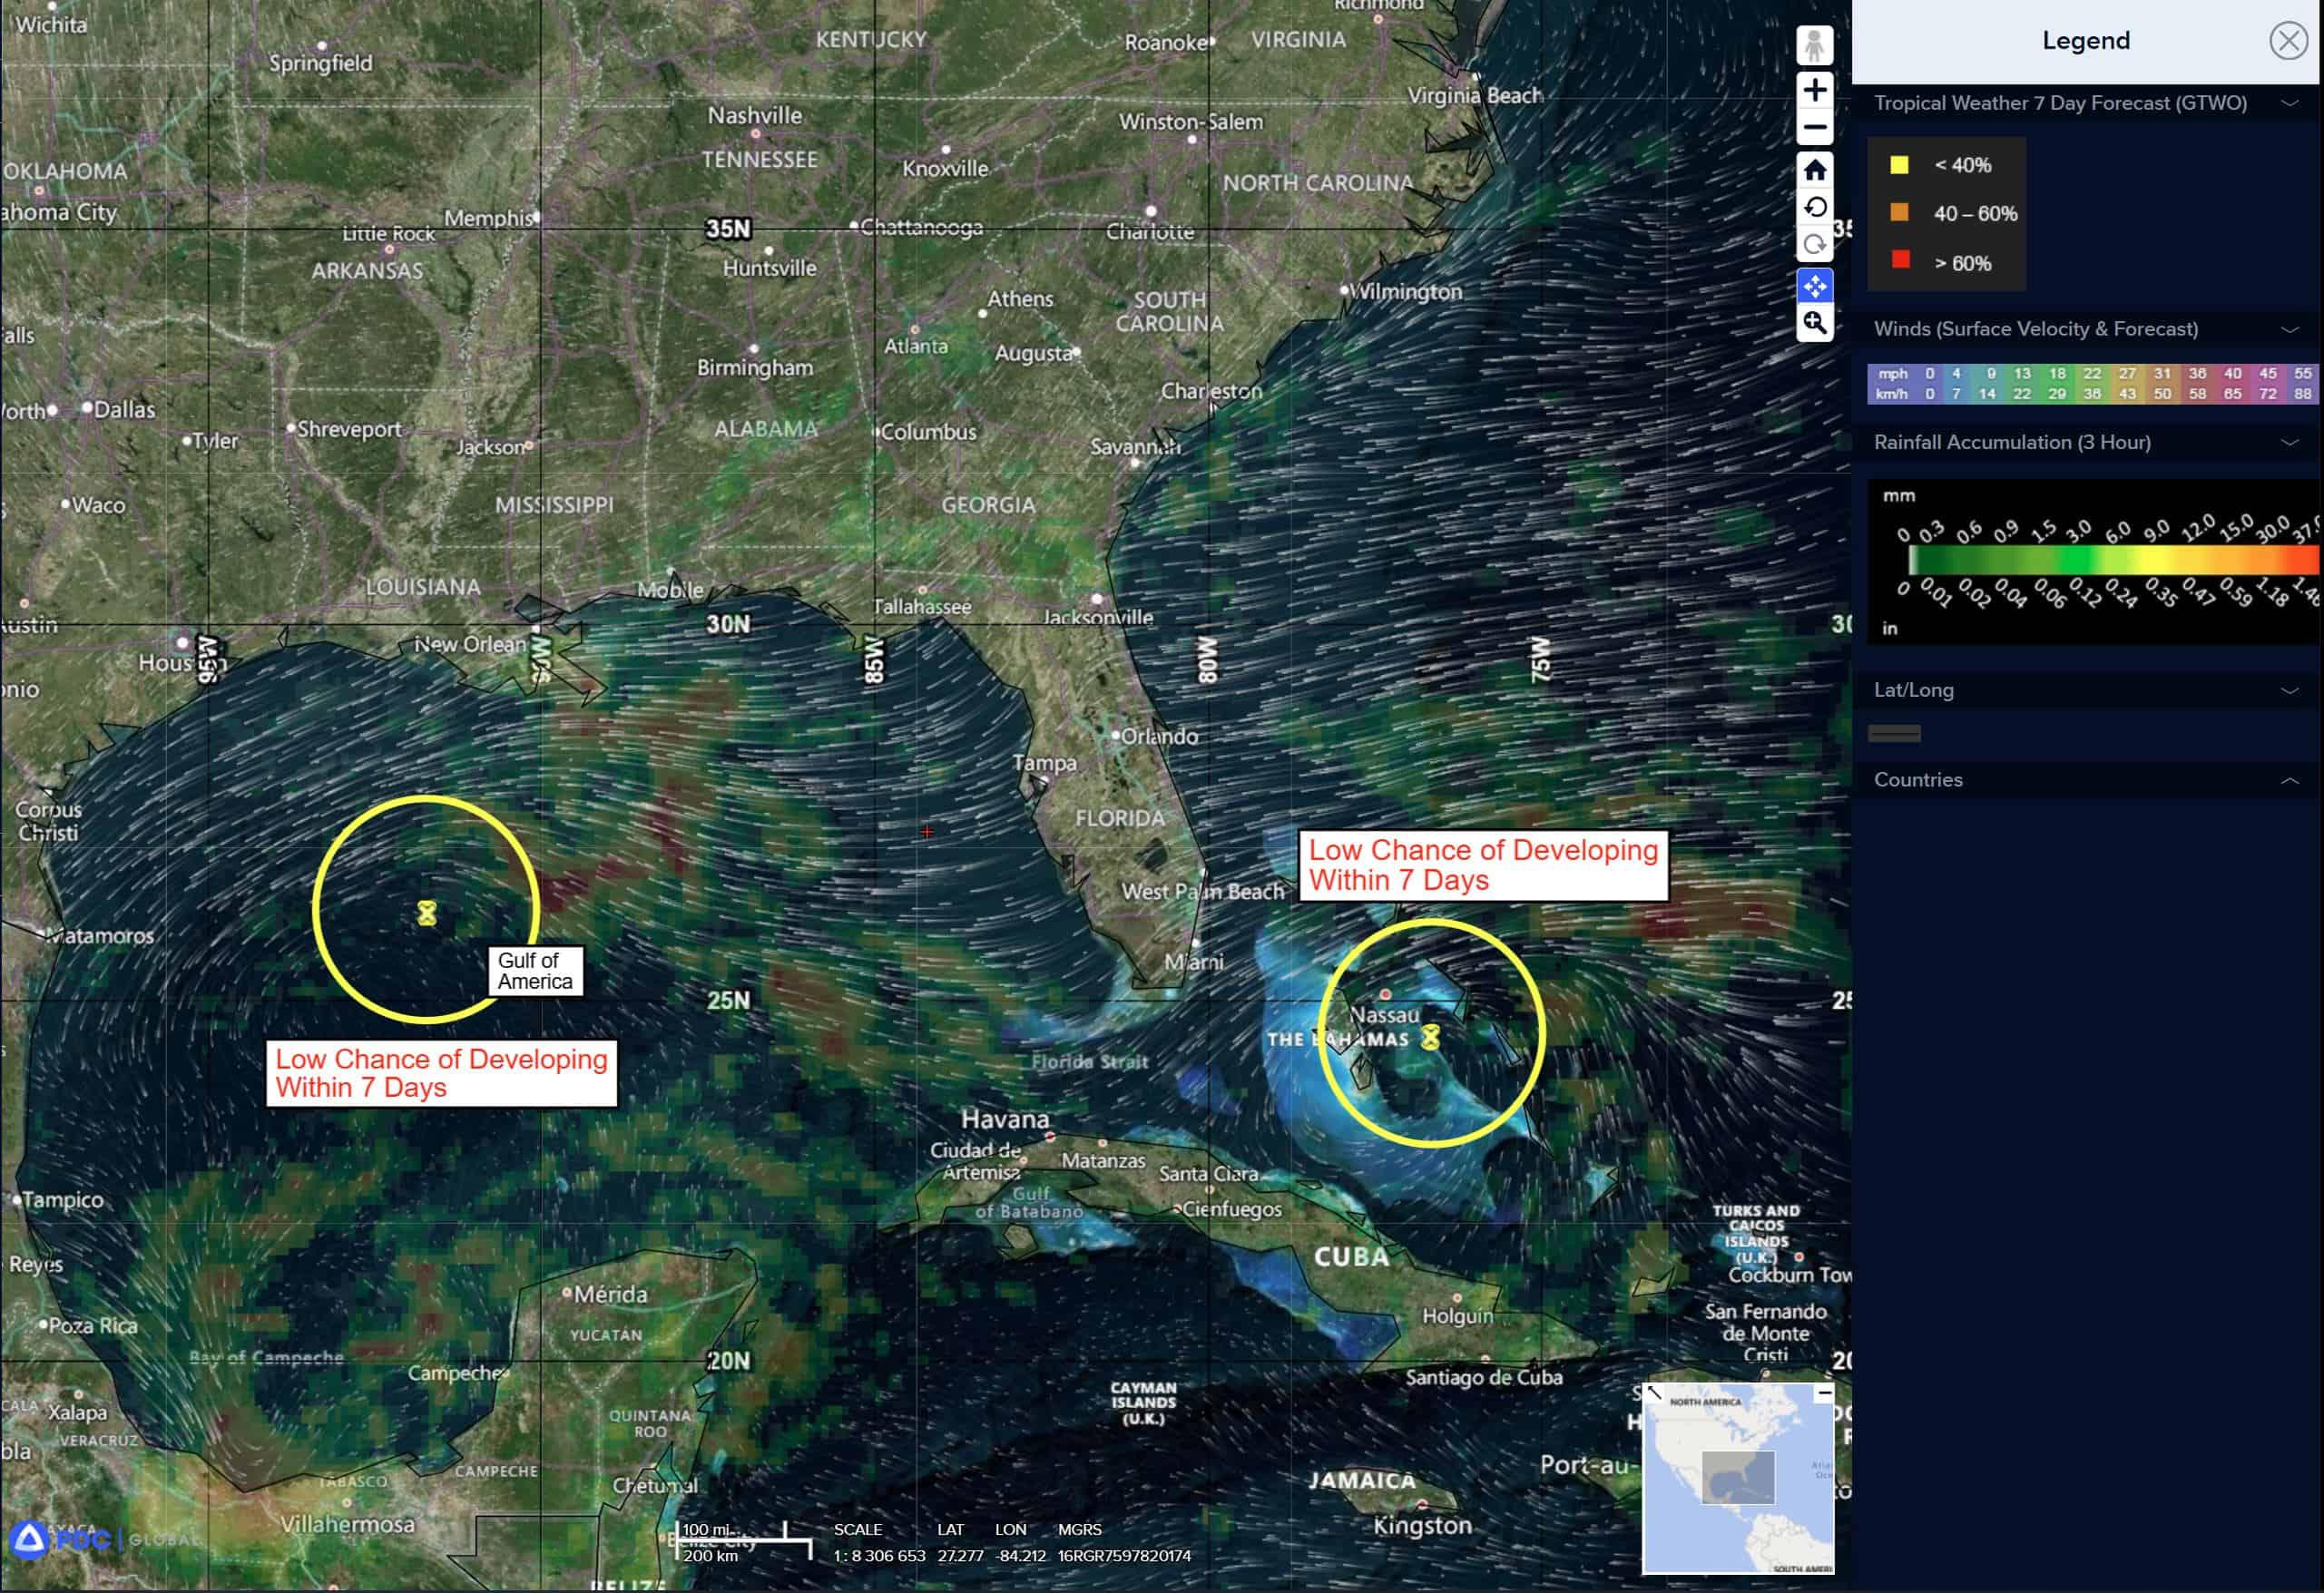Collapse Rainfall Accumulation (3 Hour) section
The width and height of the screenshot is (2324, 1593).
[2289, 442]
